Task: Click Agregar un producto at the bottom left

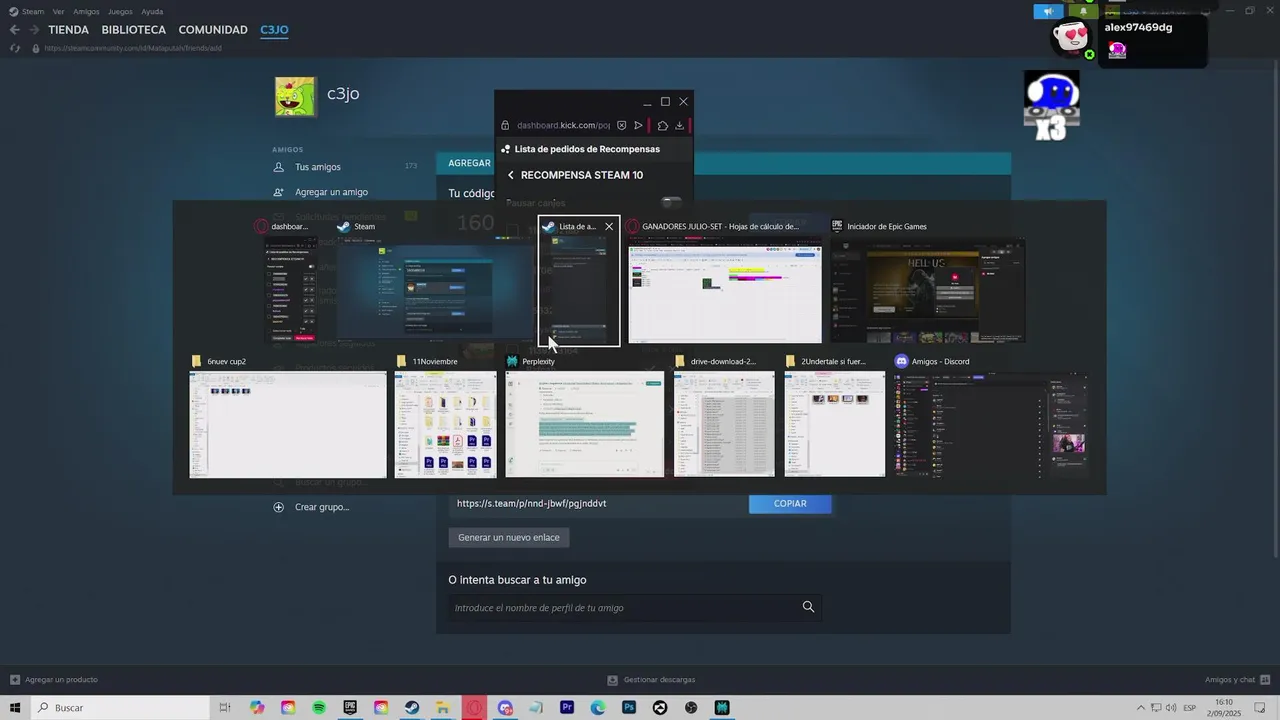Action: point(53,680)
